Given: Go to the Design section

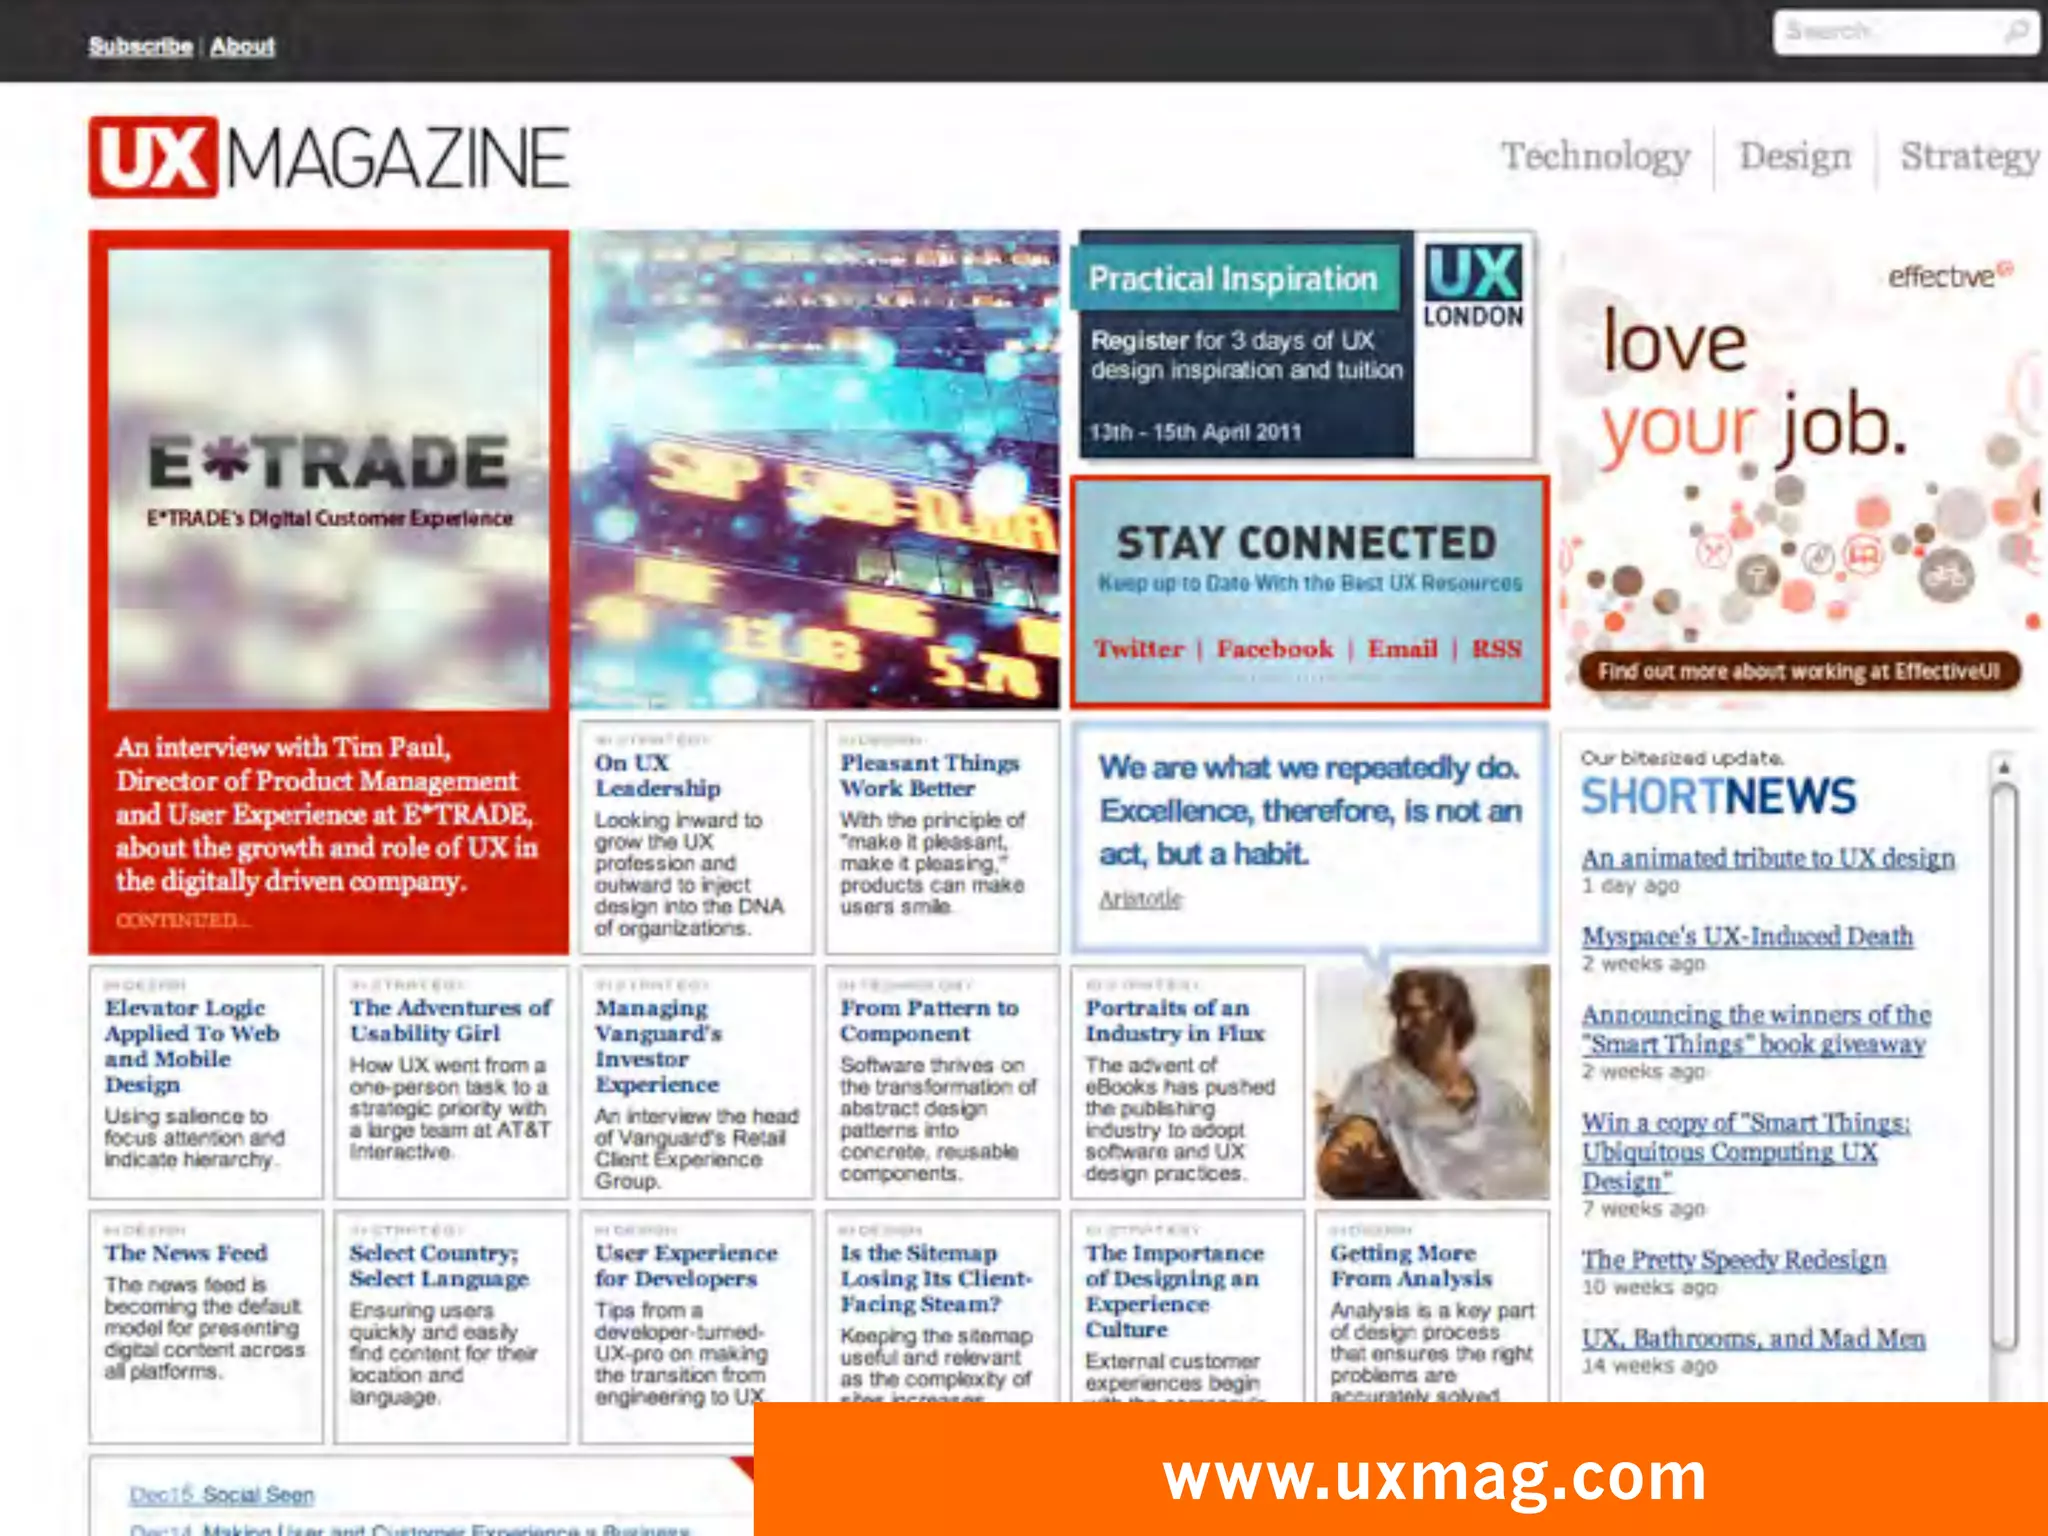Looking at the screenshot, I should point(1795,156).
